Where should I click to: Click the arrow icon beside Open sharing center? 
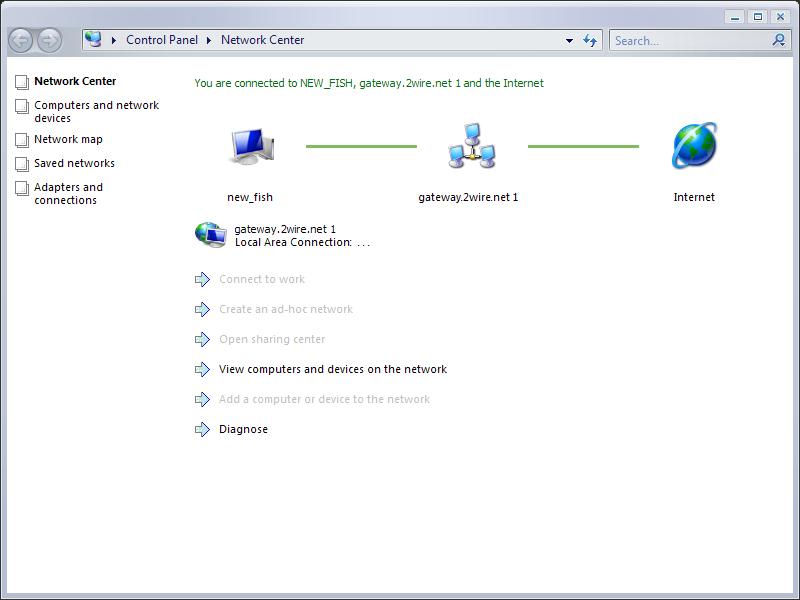tap(203, 339)
